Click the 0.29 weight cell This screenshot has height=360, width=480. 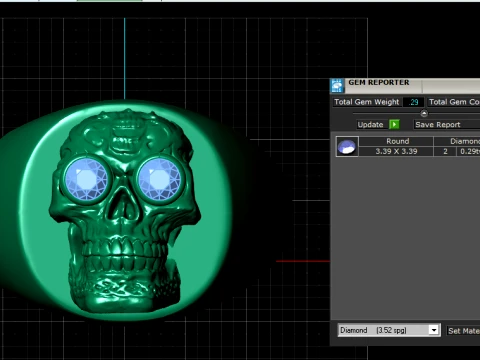(x=469, y=151)
